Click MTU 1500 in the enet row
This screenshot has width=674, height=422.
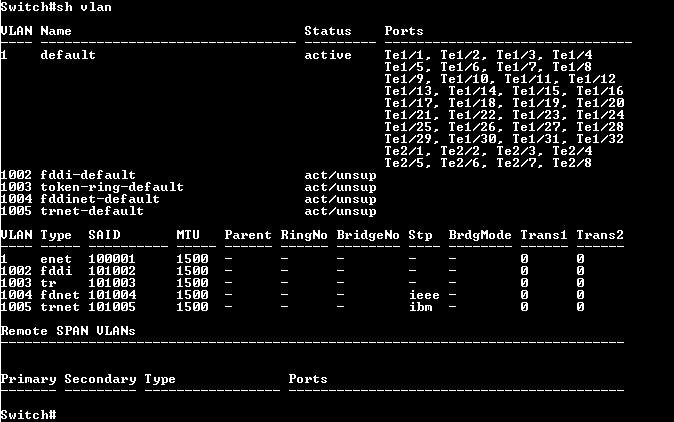192,259
